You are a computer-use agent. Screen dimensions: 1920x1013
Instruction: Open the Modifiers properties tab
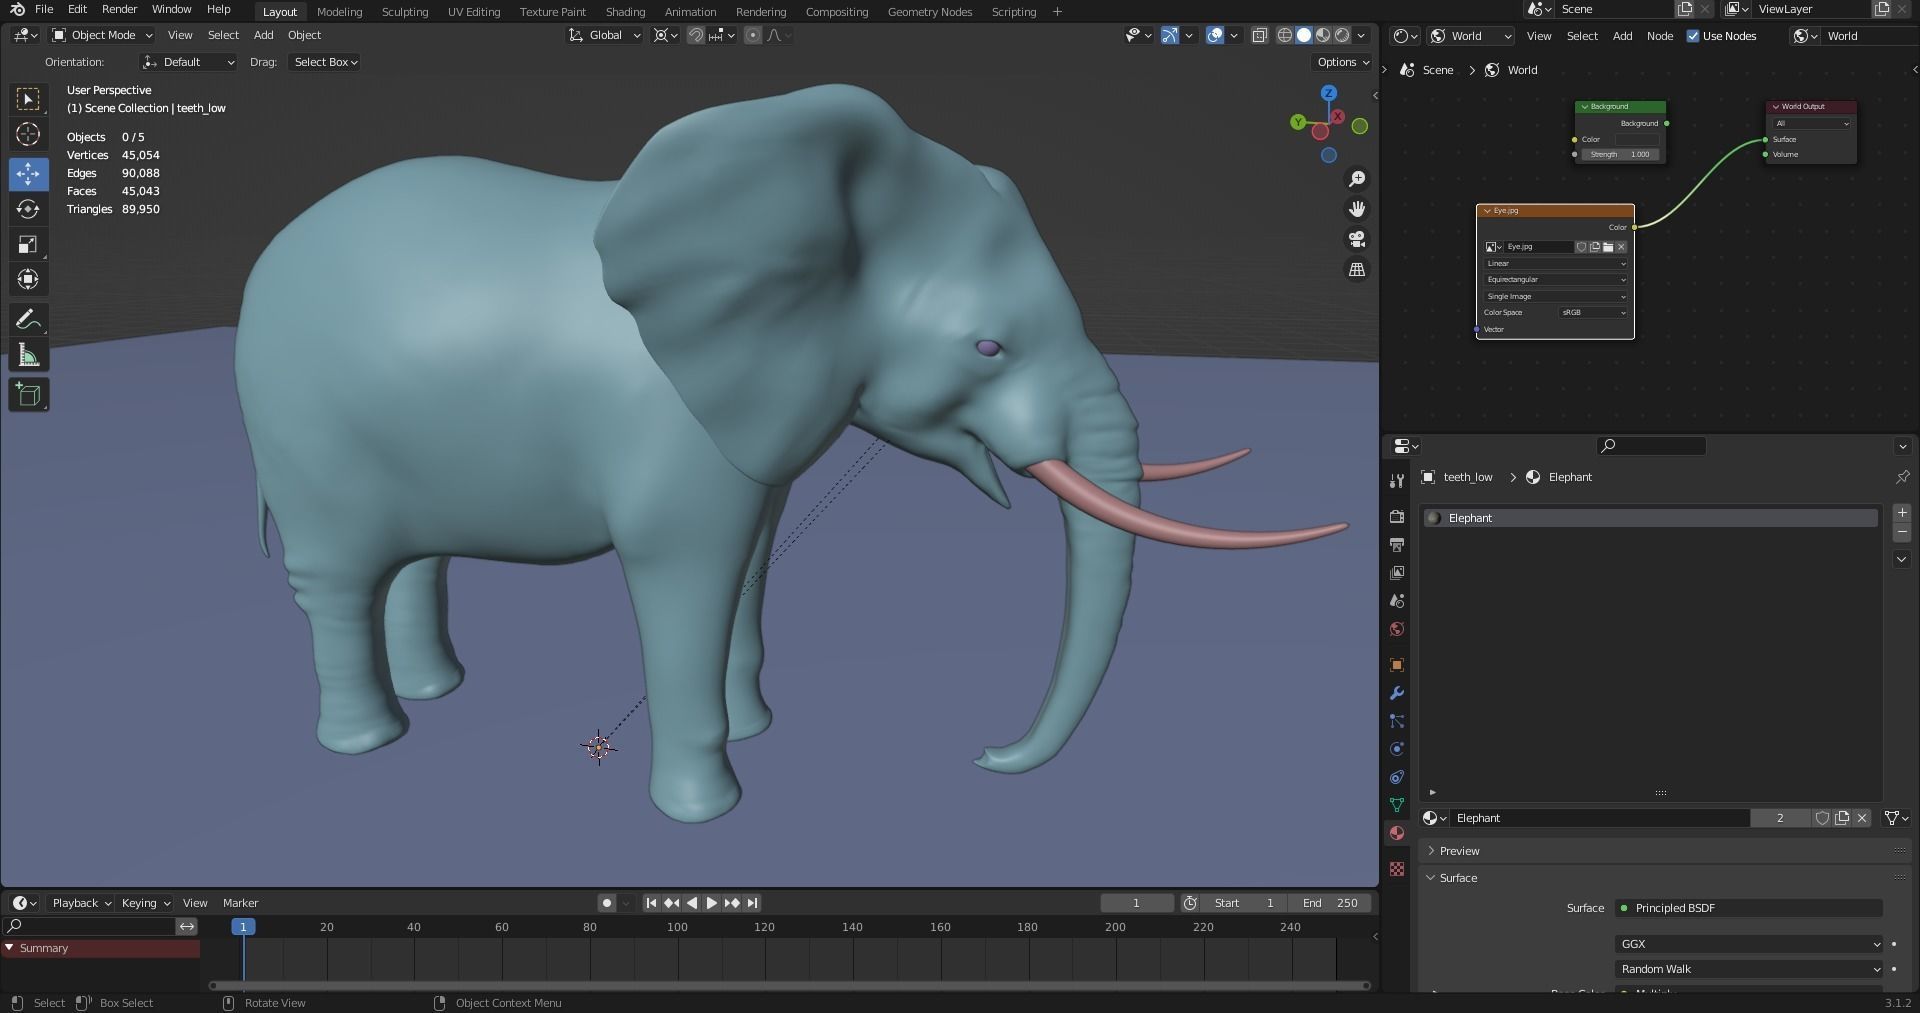pos(1397,693)
